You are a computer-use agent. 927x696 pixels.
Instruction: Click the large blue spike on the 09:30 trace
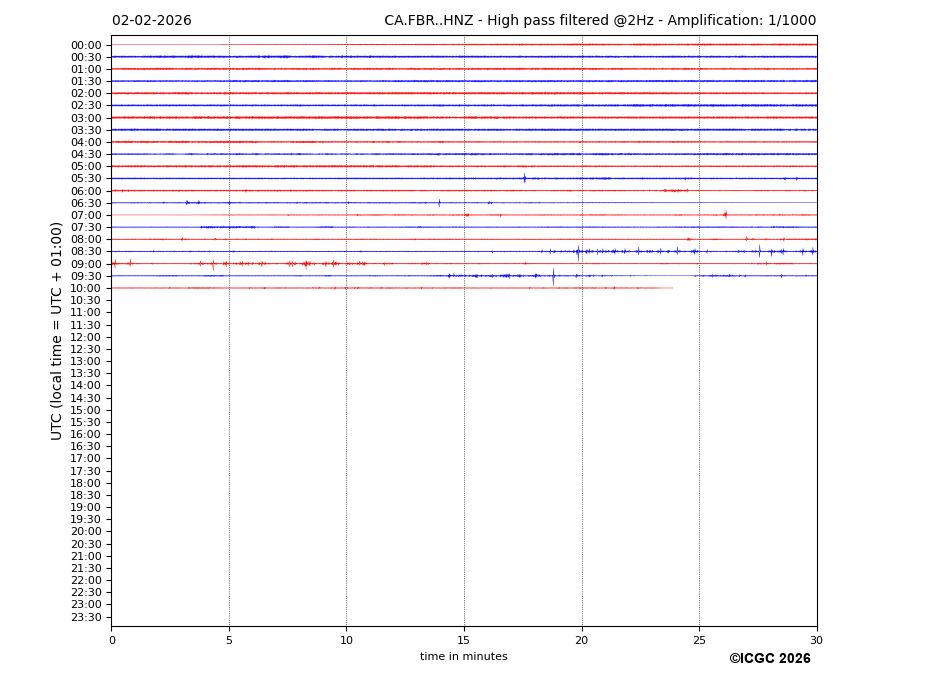(553, 276)
